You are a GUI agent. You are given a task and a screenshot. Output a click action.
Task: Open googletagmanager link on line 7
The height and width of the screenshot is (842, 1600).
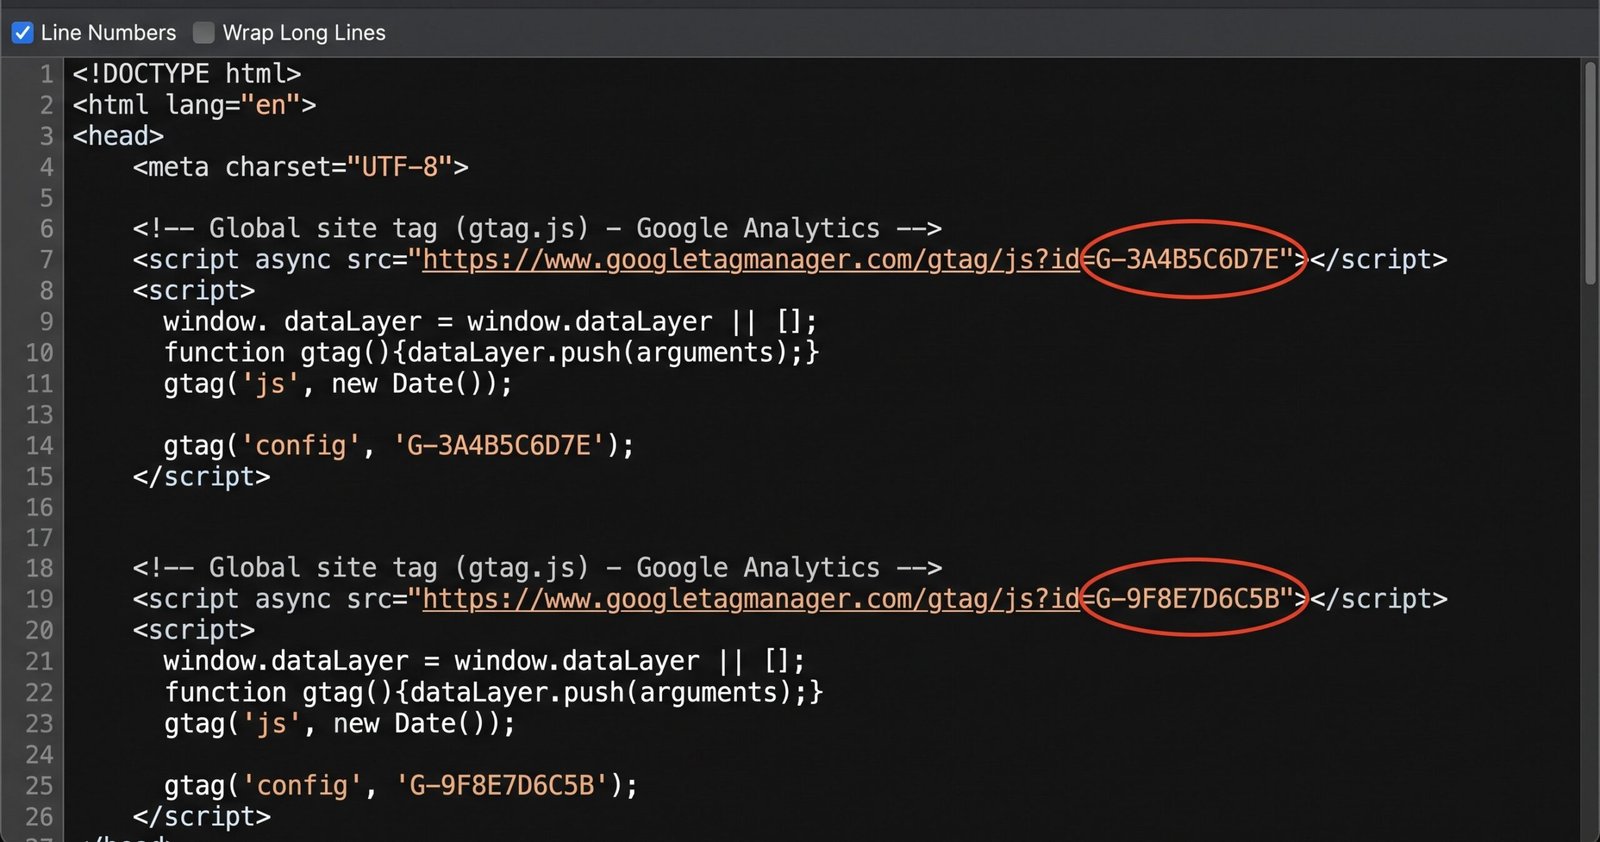[751, 260]
